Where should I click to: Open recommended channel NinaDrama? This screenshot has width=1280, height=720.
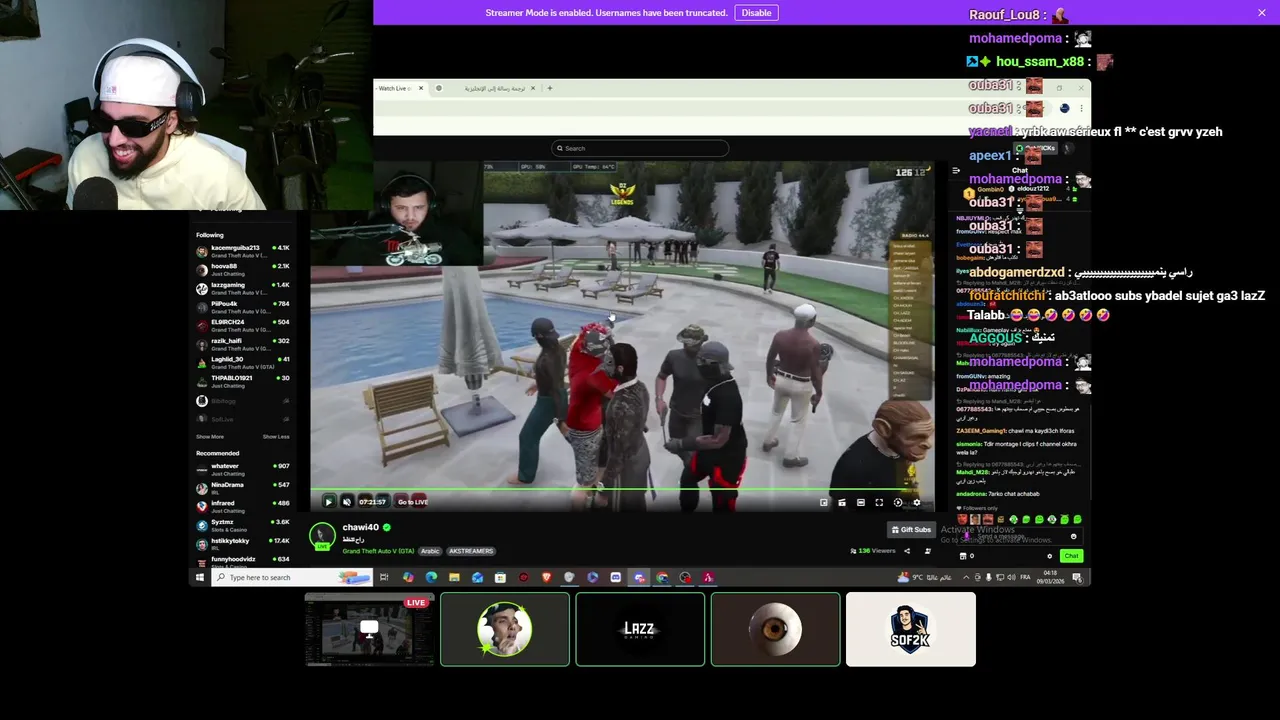click(x=243, y=487)
